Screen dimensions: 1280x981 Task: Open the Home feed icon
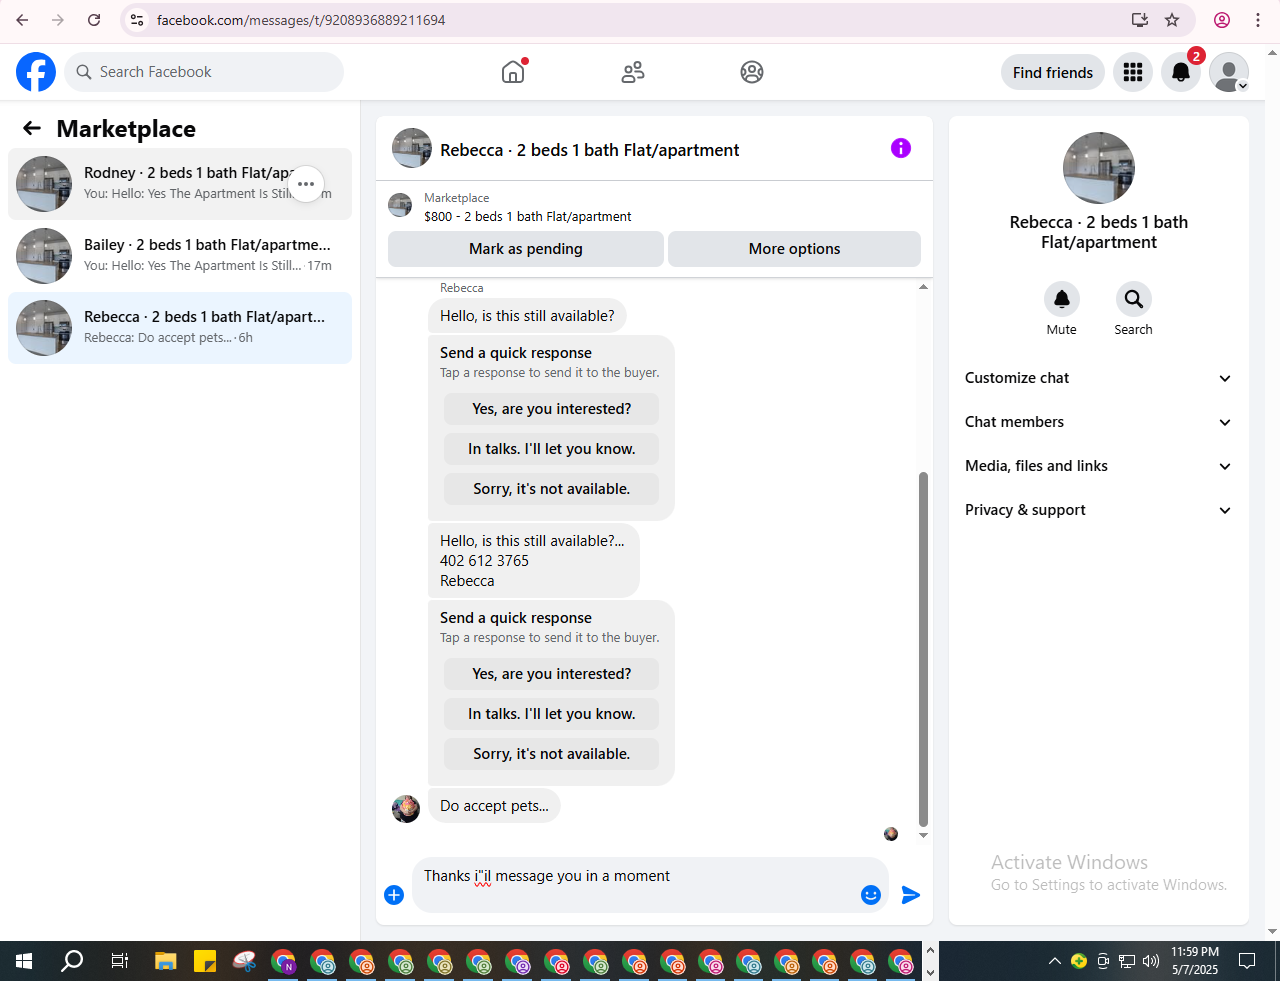click(x=513, y=72)
